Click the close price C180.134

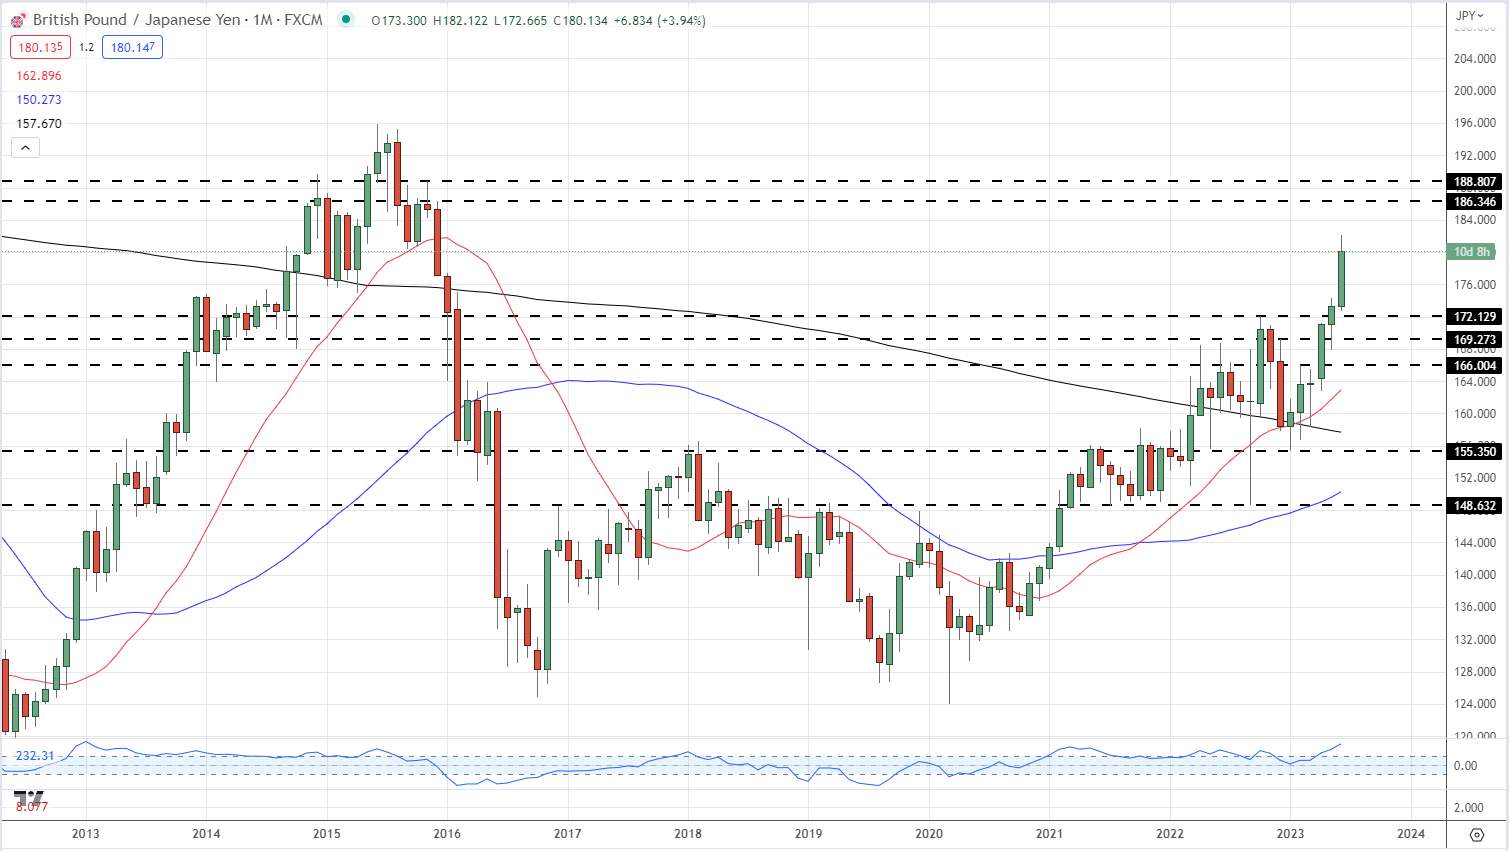pos(580,20)
